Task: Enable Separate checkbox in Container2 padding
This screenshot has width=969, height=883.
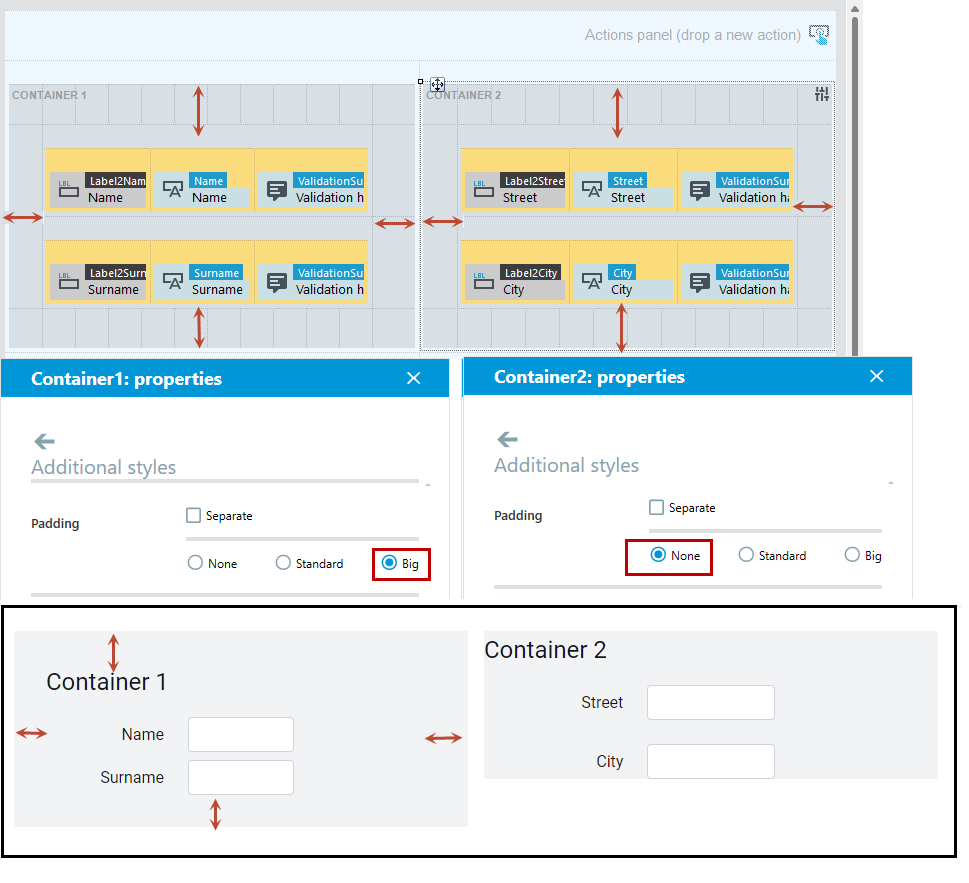Action: coord(656,507)
